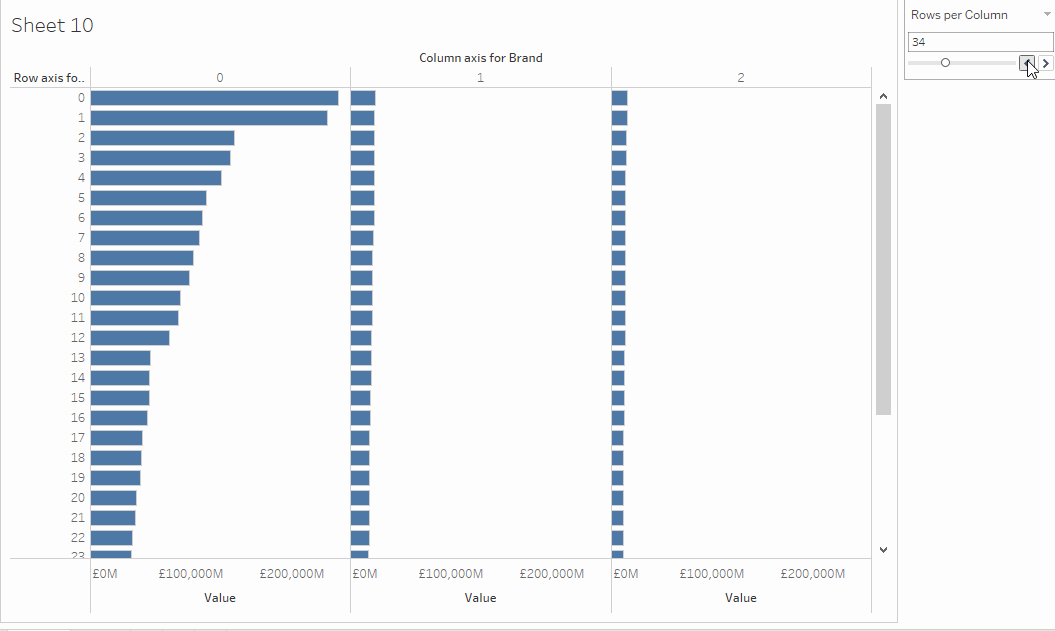Image resolution: width=1055 pixels, height=631 pixels.
Task: Click the scroll down arrow of the chart
Action: 883,549
